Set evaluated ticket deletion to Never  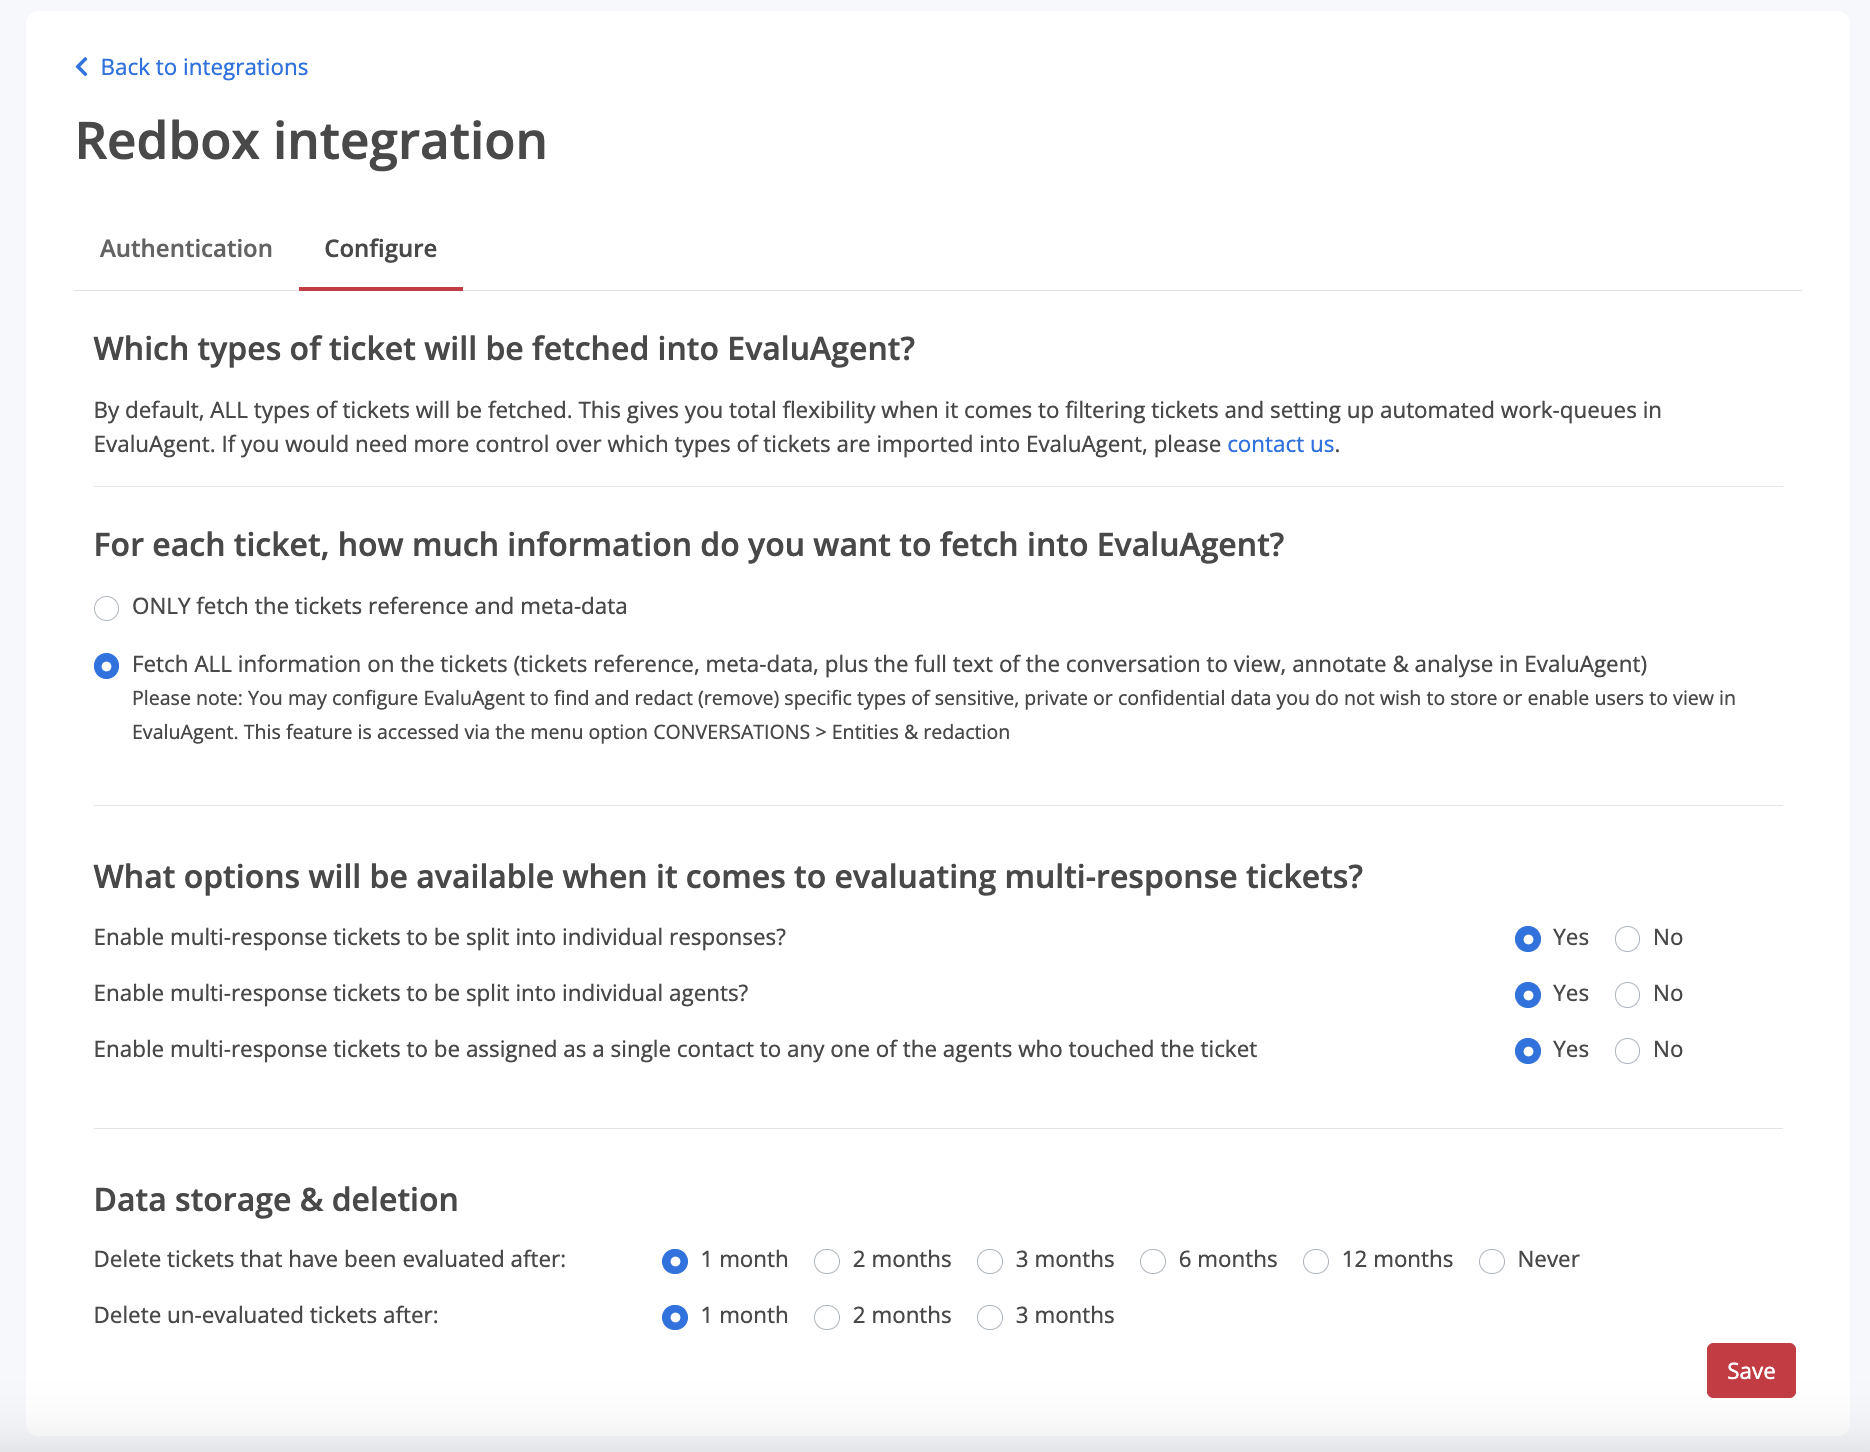click(x=1492, y=1261)
